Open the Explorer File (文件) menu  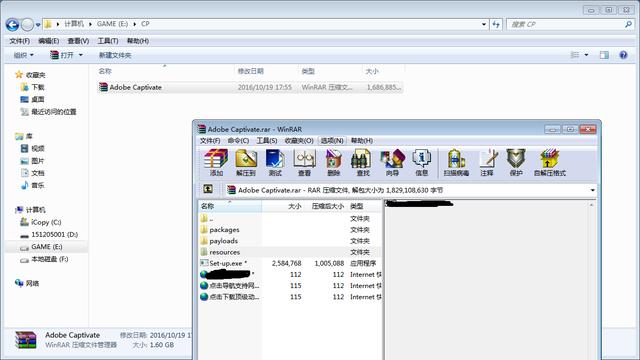tap(19, 41)
